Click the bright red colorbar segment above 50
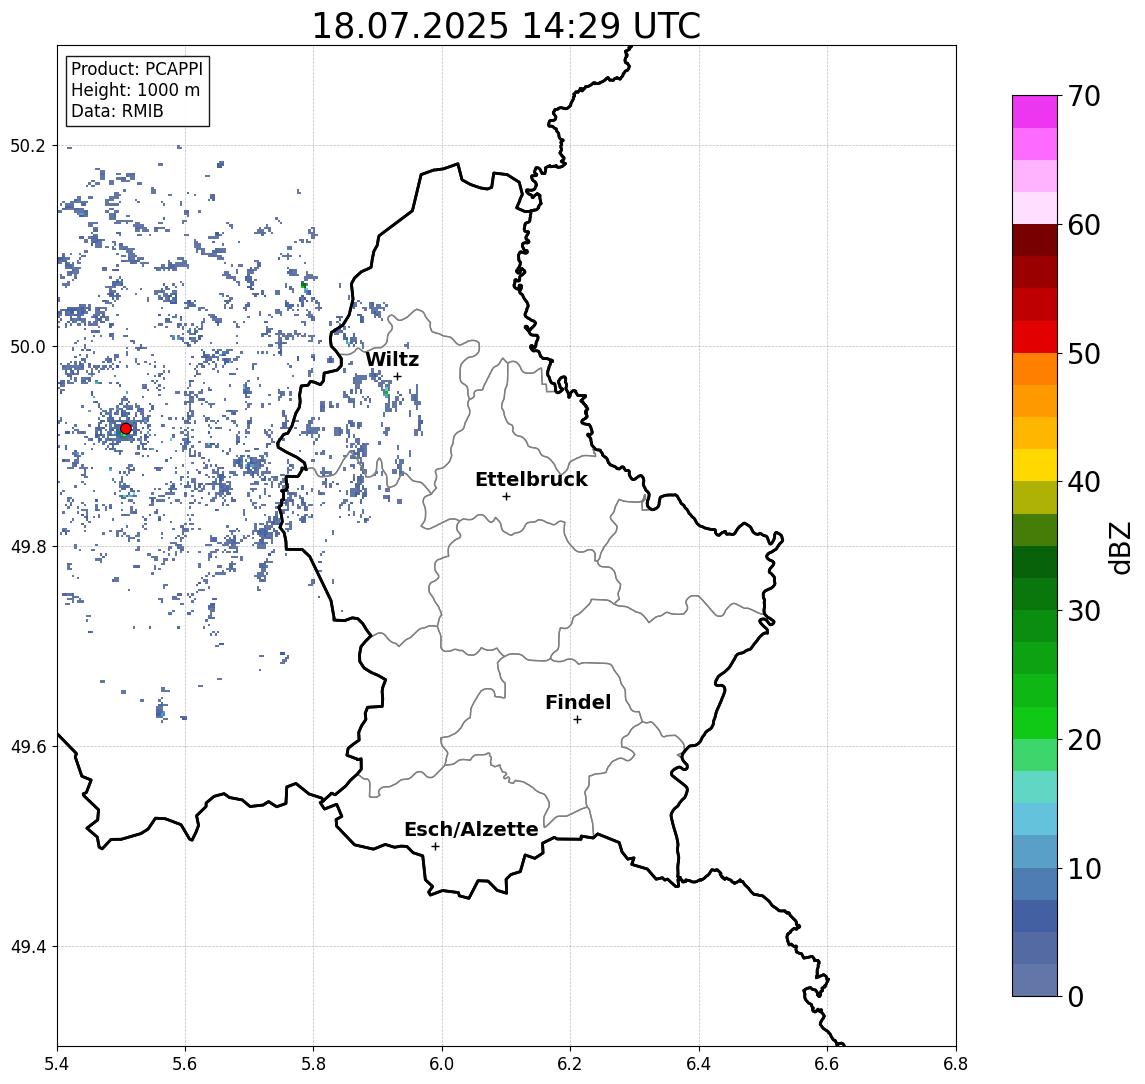Screen dimensions: 1145x1084 [1035, 337]
